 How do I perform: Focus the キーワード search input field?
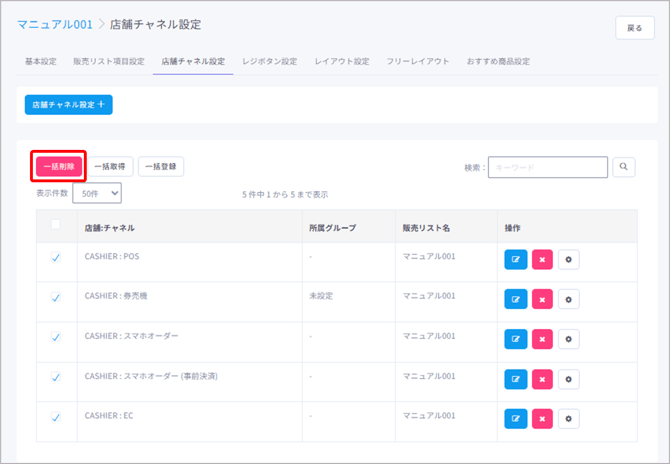pyautogui.click(x=547, y=167)
